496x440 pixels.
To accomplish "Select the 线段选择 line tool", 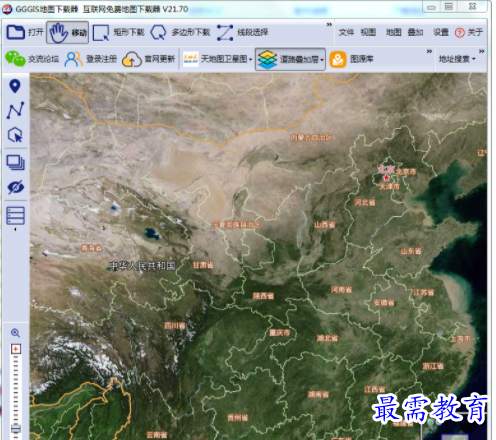I will 242,32.
